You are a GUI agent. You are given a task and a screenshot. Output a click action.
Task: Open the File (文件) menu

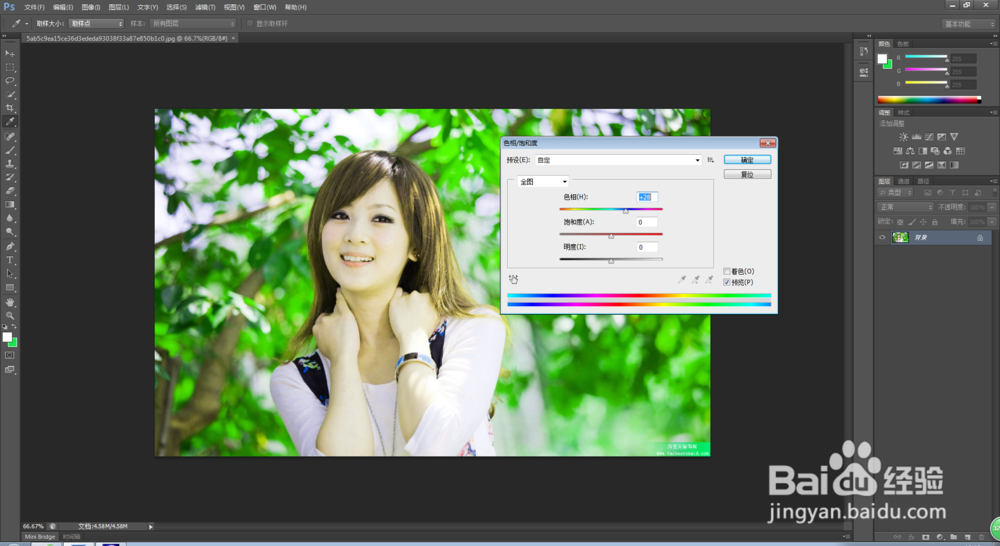pos(34,7)
